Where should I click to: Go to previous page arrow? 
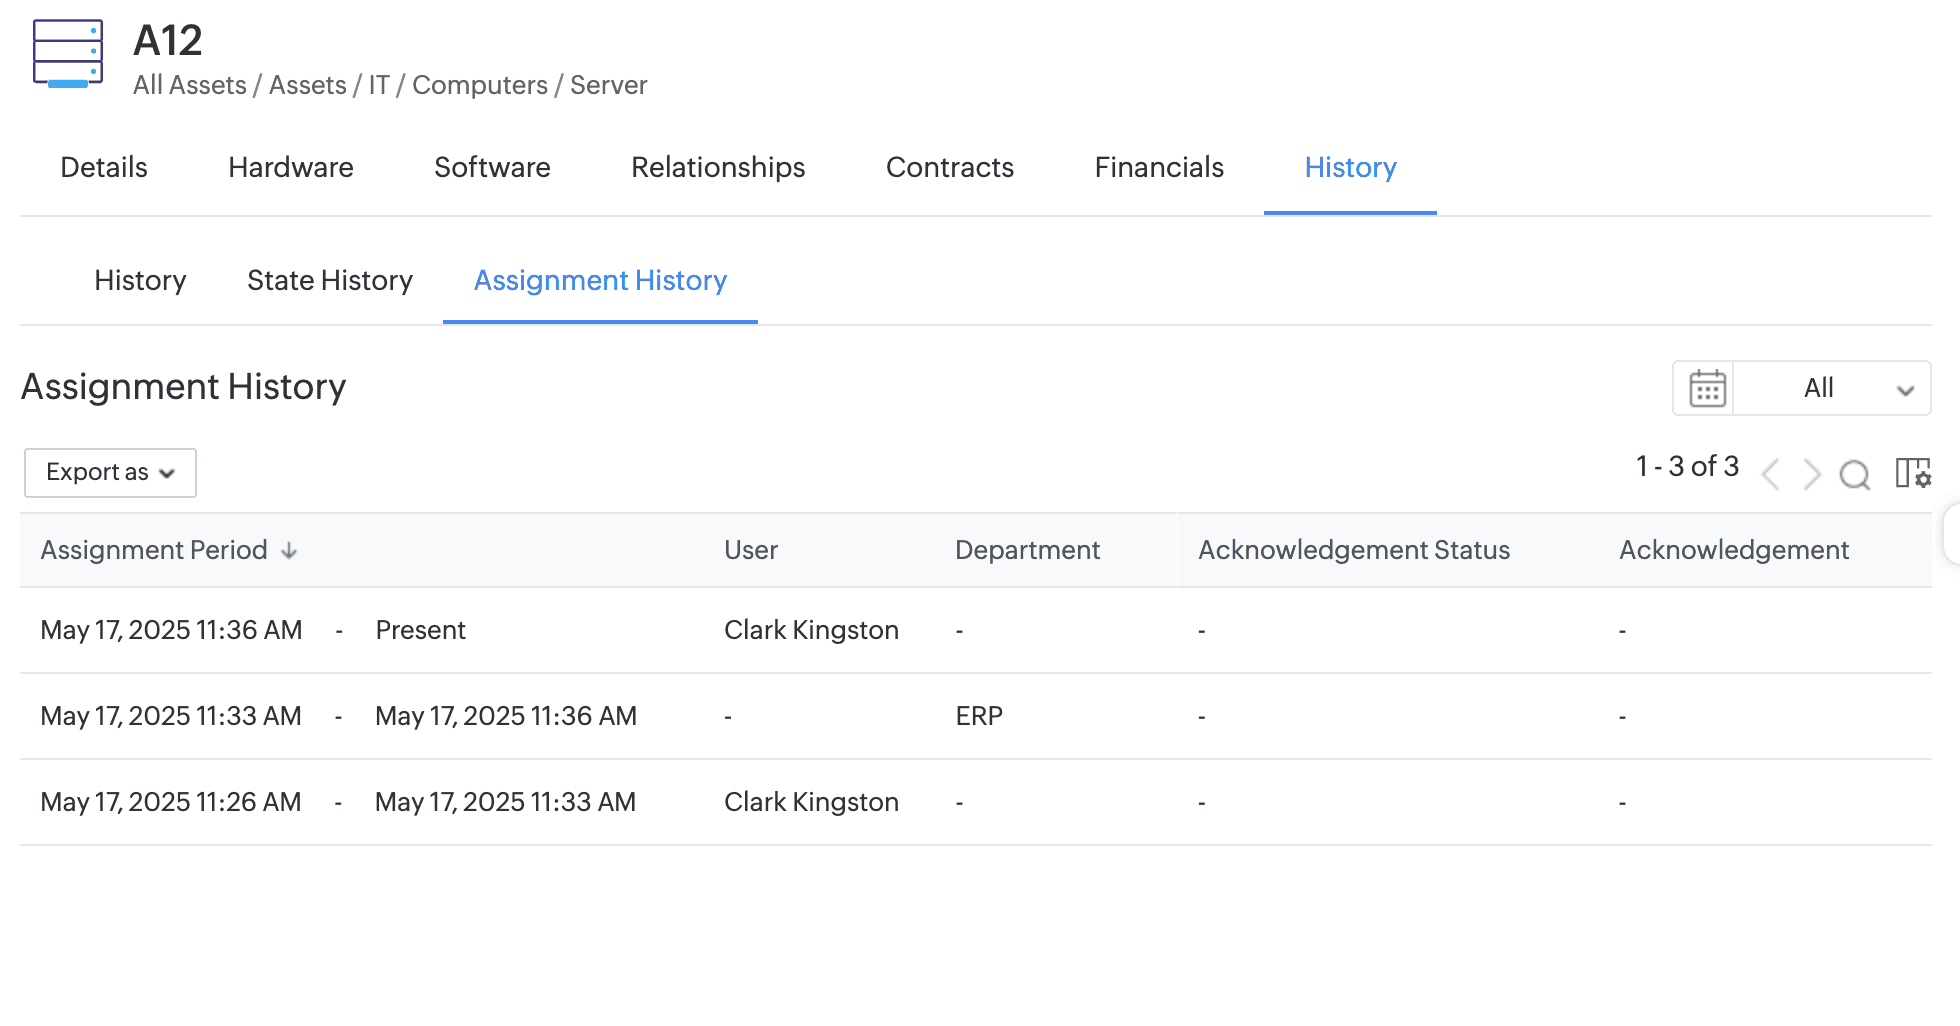1770,474
